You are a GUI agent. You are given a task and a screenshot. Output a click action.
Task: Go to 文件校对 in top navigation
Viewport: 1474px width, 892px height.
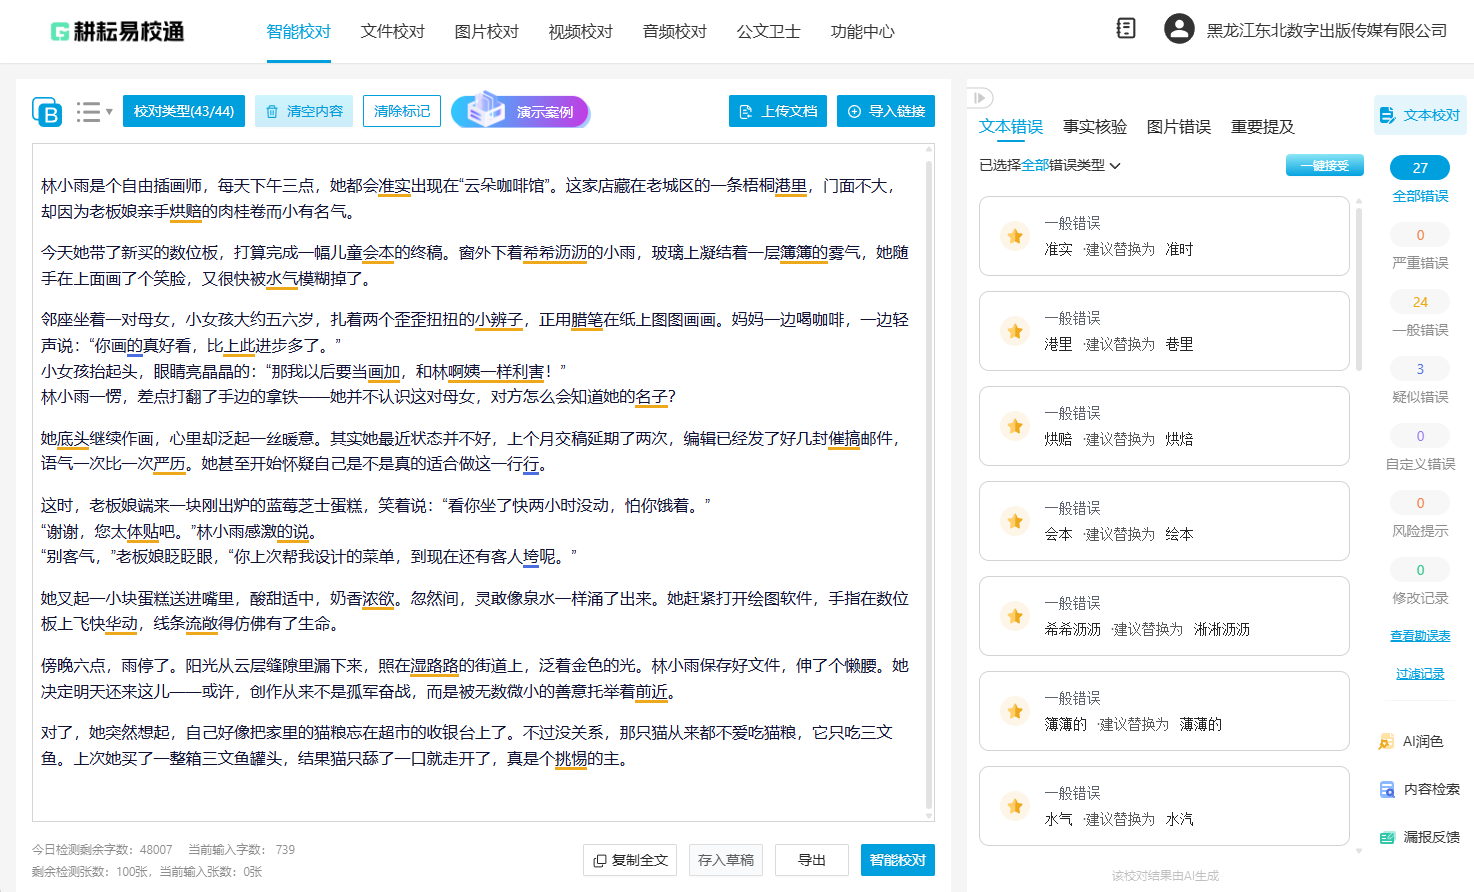pyautogui.click(x=392, y=32)
